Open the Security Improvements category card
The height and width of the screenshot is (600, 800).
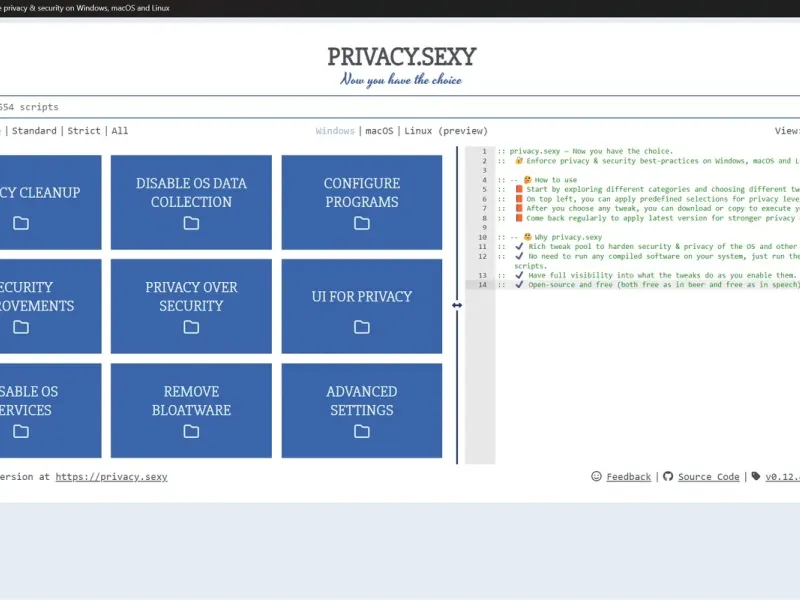(x=51, y=306)
